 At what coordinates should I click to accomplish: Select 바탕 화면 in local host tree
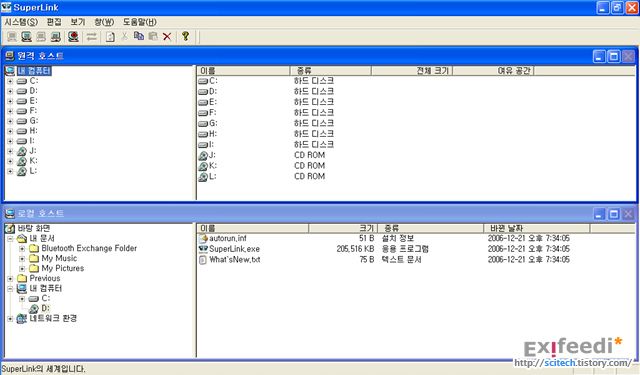point(33,229)
